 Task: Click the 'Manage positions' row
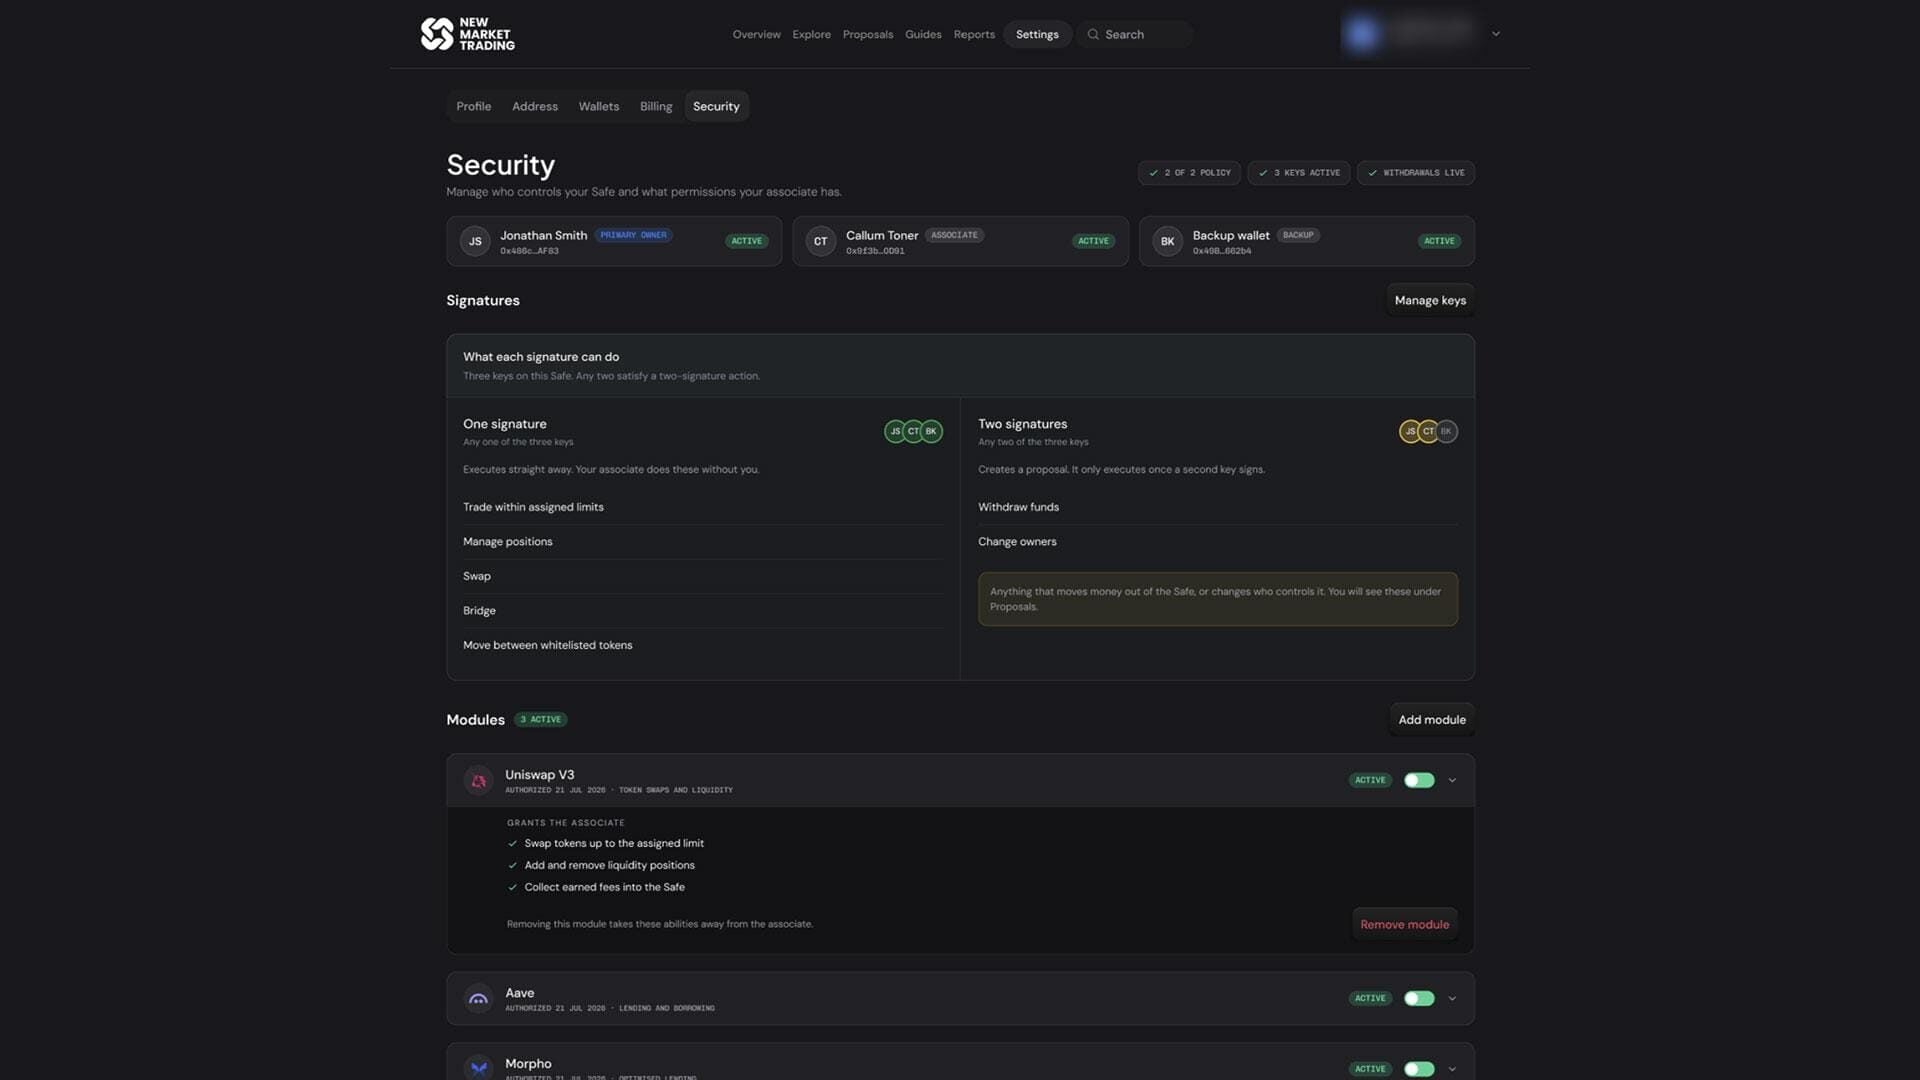click(x=703, y=542)
